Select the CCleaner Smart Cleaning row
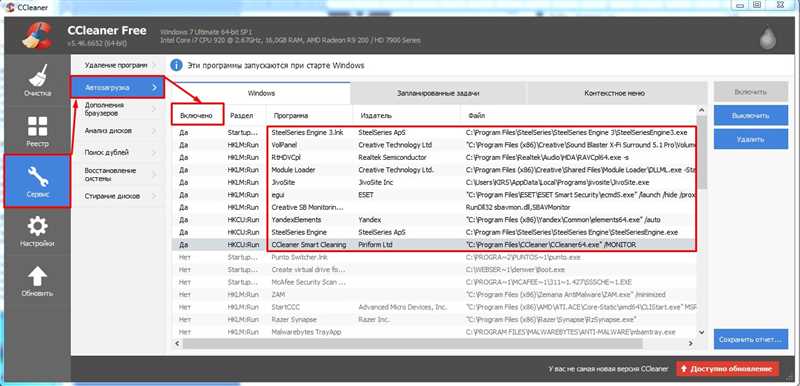Viewport: 800px width, 386px height. (x=434, y=245)
